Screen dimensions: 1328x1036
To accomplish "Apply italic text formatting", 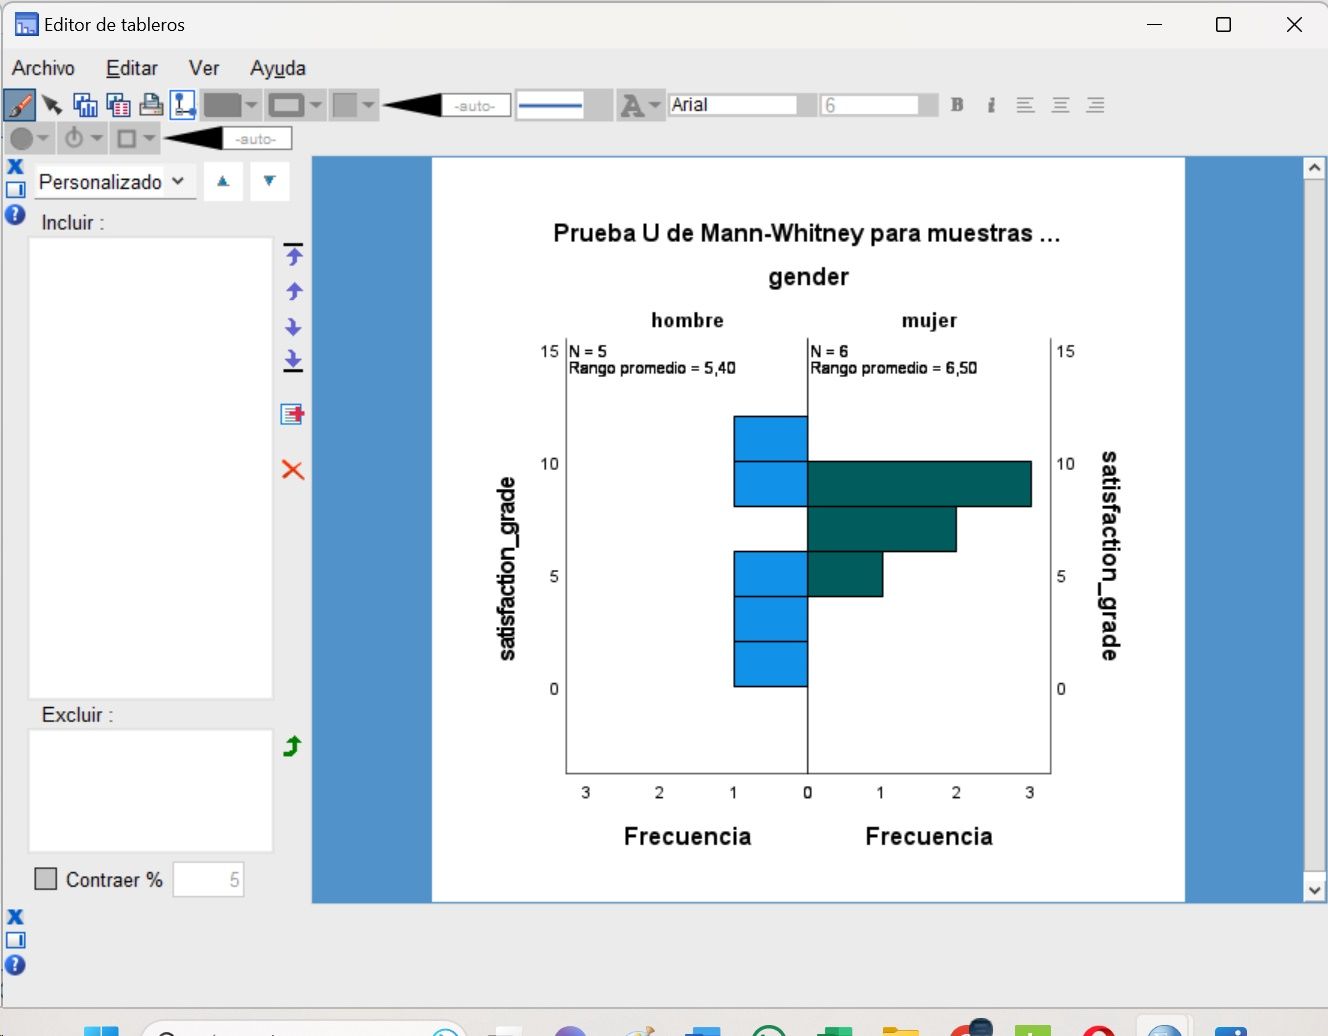I will (x=991, y=104).
